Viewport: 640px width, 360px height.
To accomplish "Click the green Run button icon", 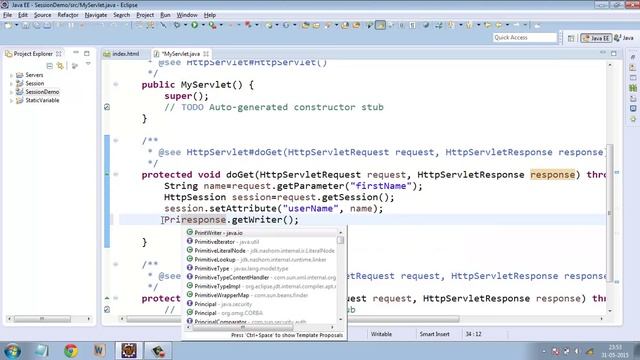I will click(195, 25).
